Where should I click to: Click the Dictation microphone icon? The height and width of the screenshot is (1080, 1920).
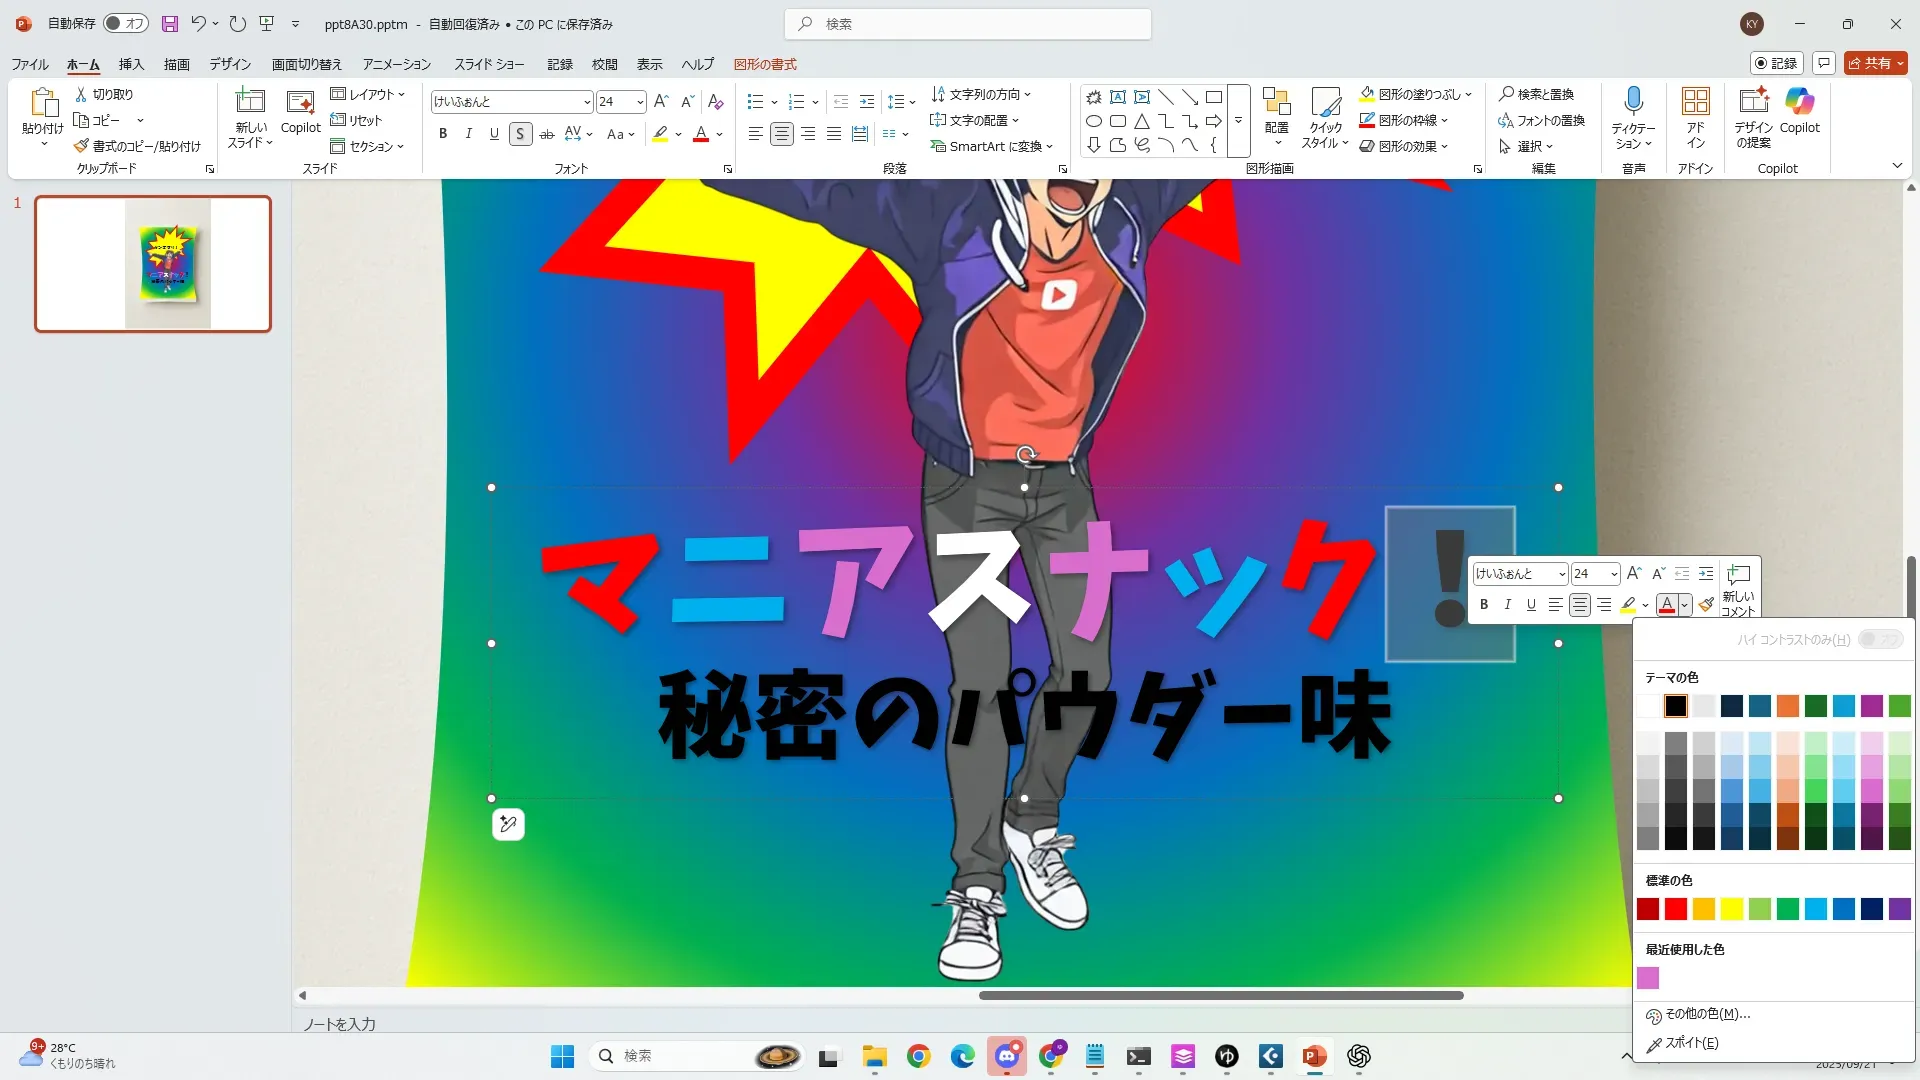point(1633,101)
